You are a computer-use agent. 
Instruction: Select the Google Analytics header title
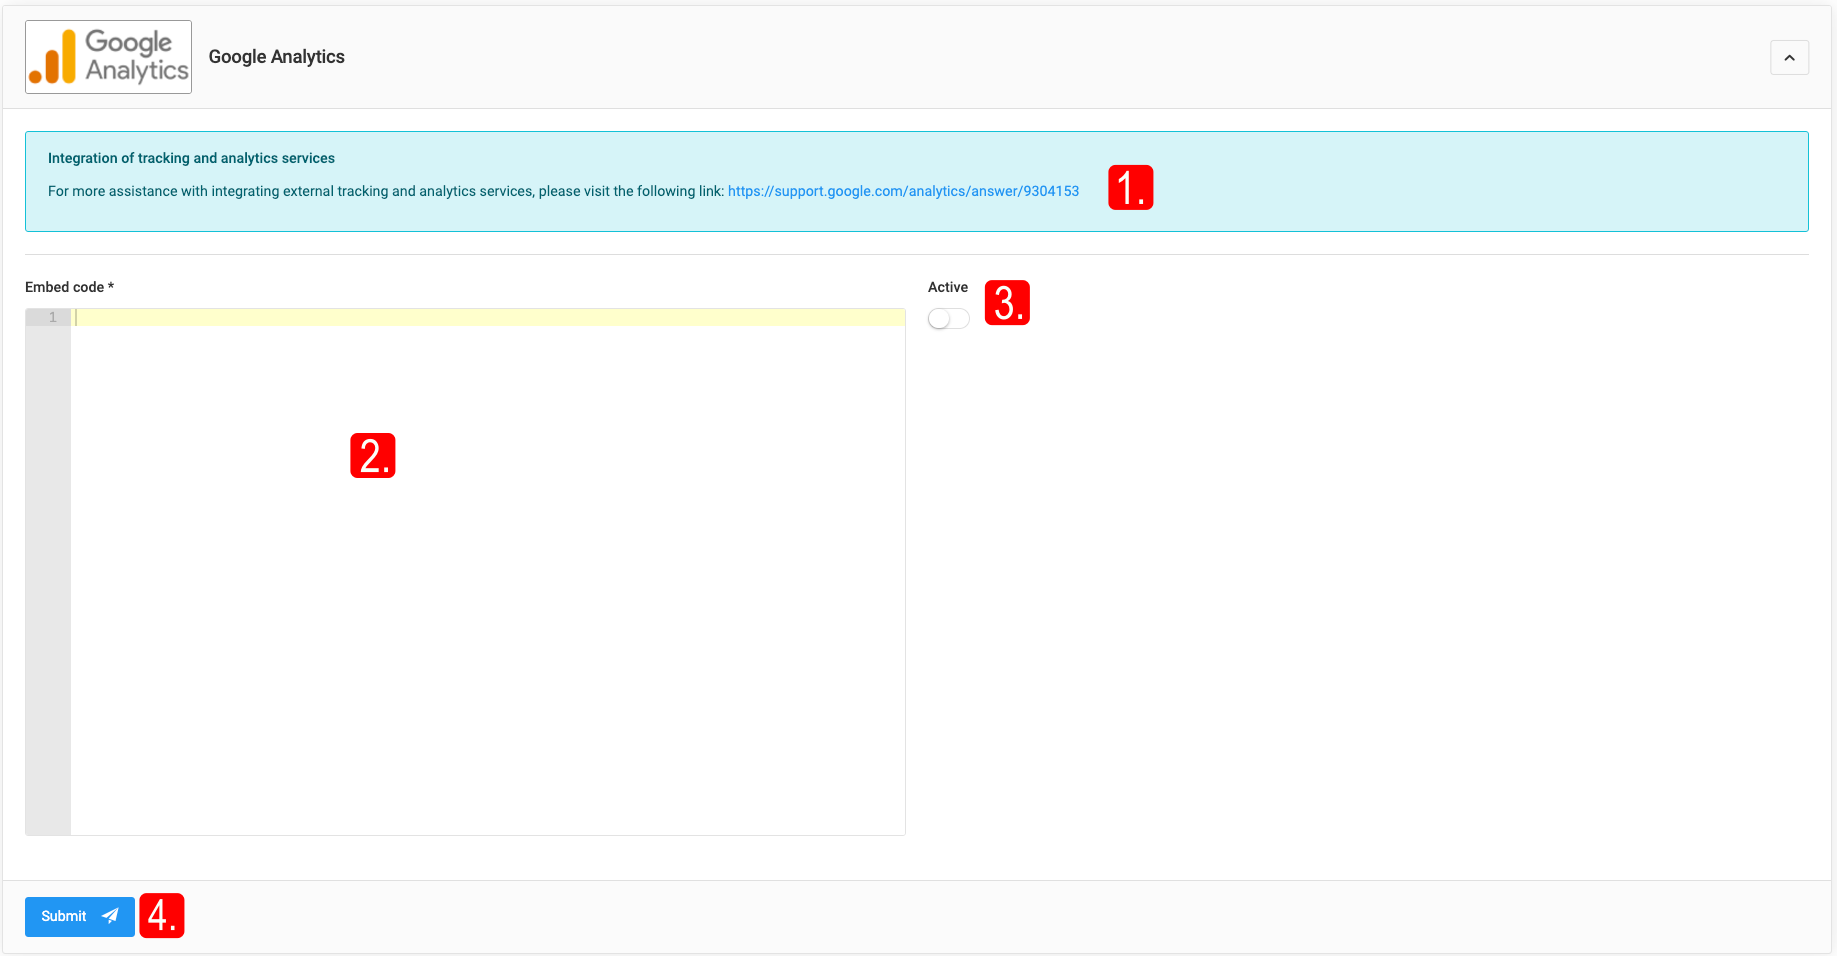[x=276, y=57]
